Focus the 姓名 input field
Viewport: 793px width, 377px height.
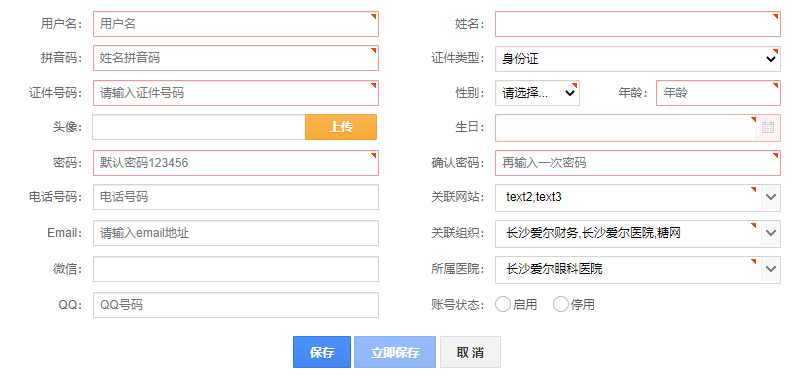(638, 24)
